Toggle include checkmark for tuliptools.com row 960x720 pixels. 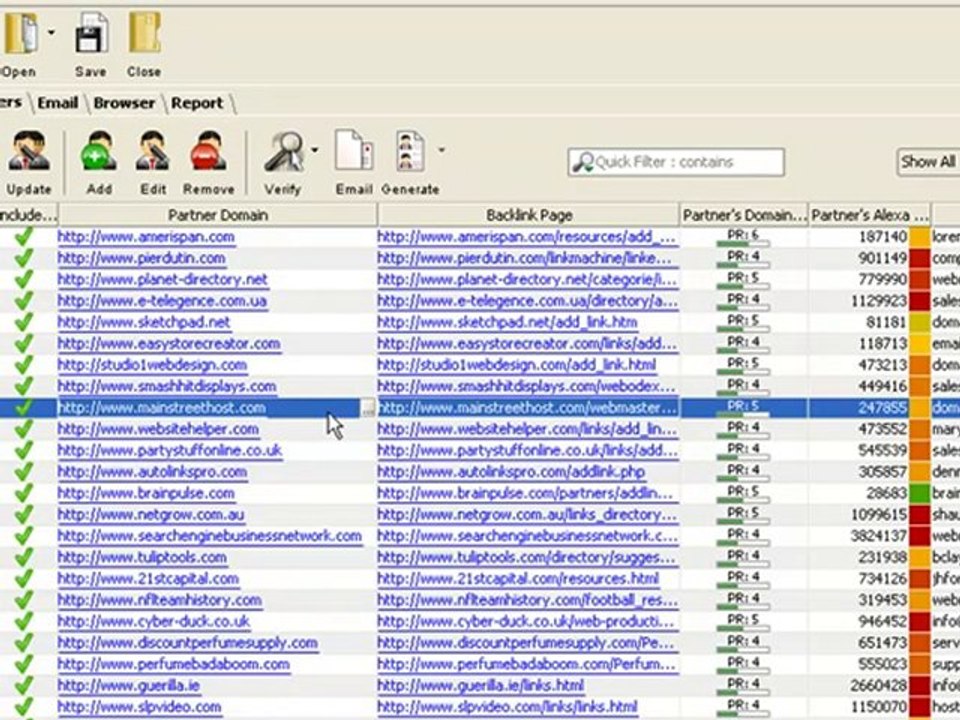pos(24,558)
